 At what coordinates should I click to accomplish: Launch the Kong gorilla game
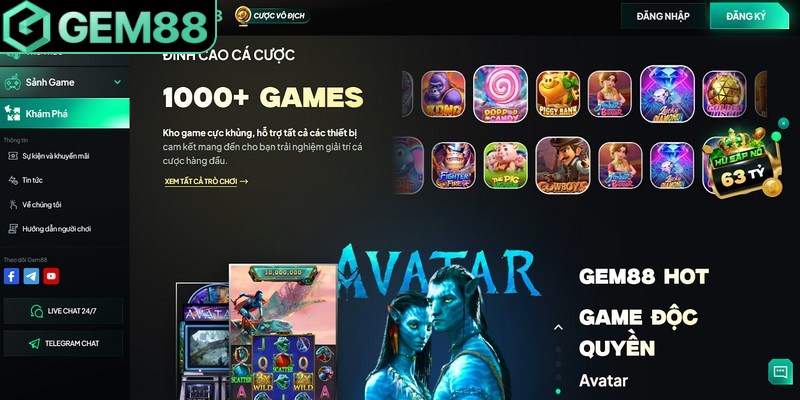(x=443, y=94)
